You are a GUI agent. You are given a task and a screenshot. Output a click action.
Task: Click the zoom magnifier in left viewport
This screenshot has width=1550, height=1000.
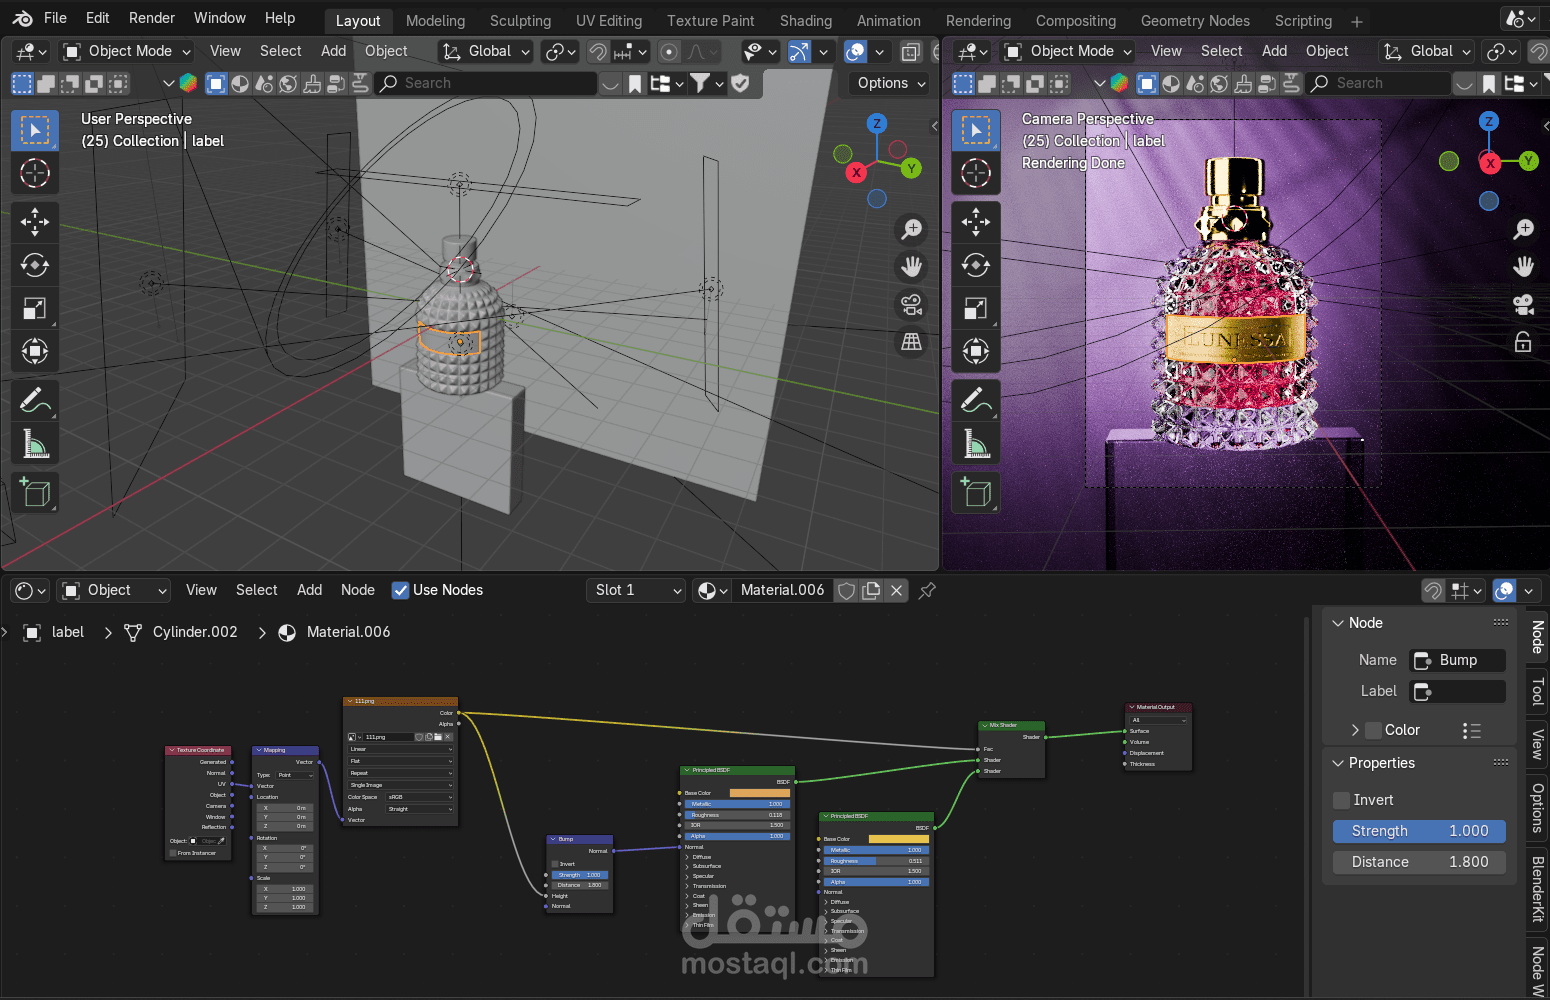[911, 229]
